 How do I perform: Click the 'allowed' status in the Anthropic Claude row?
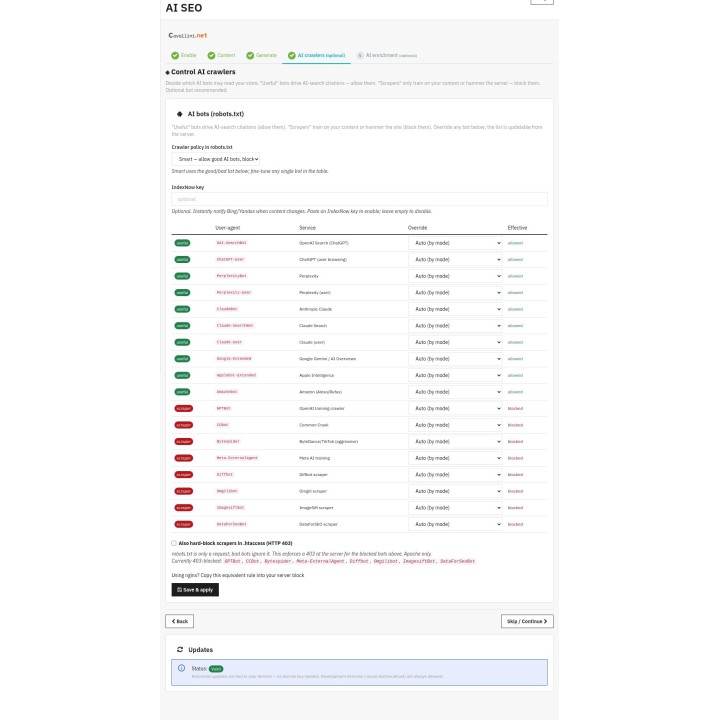click(x=515, y=309)
